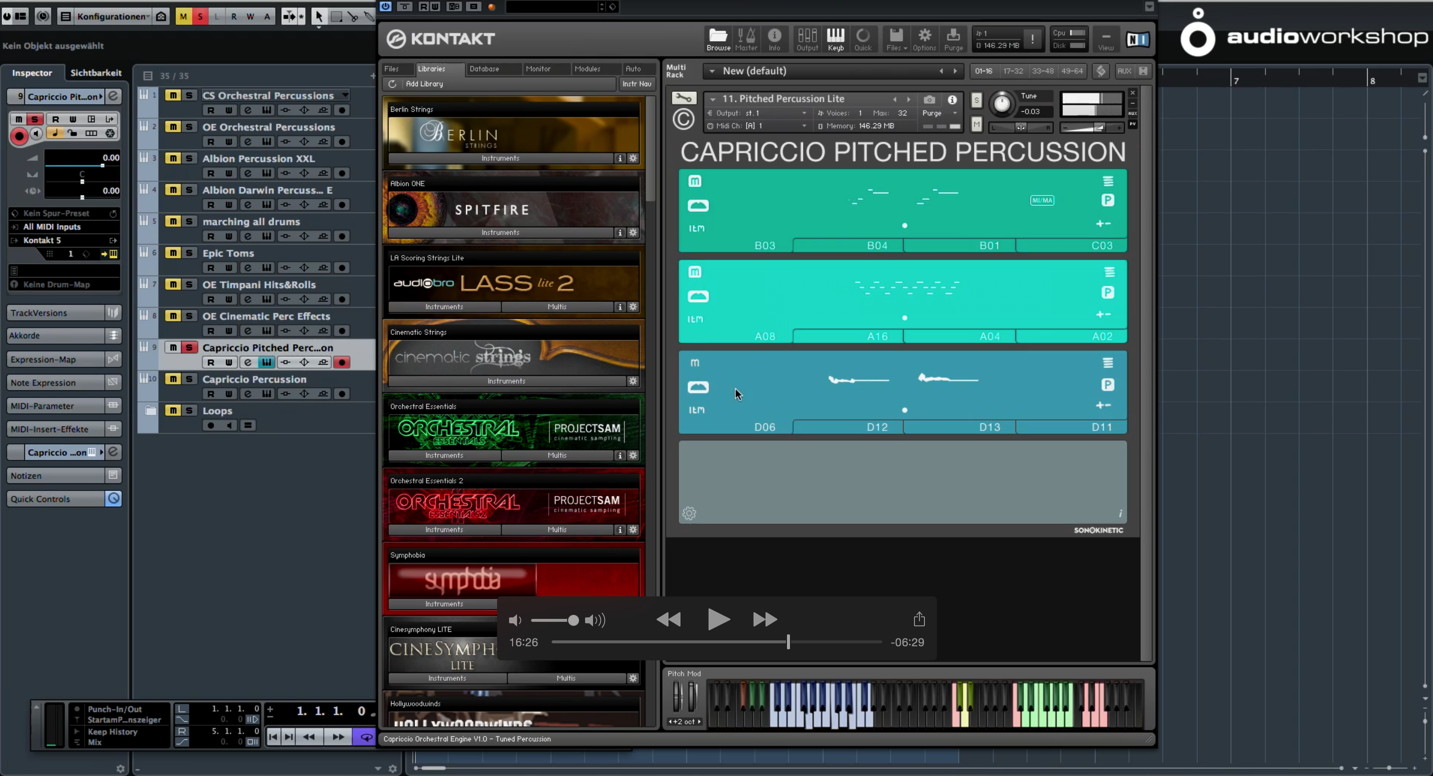
Task: Click the info icon for Pitched Percussion Lite
Action: coord(952,99)
